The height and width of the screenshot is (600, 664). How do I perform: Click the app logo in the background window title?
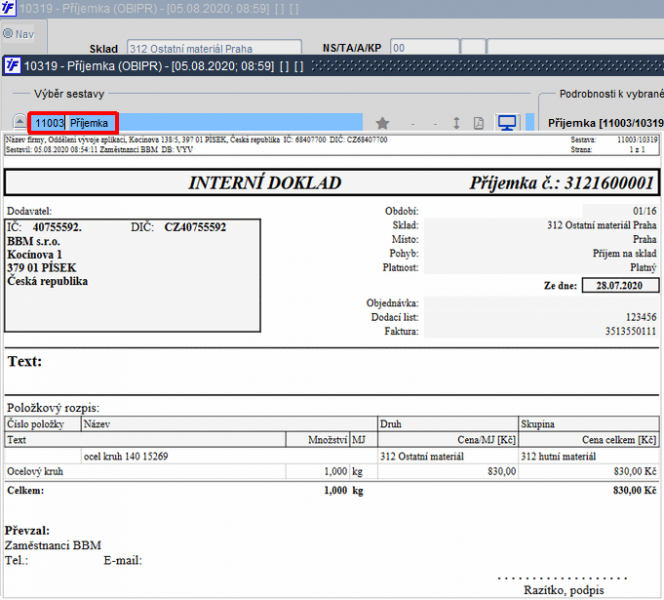tap(7, 8)
